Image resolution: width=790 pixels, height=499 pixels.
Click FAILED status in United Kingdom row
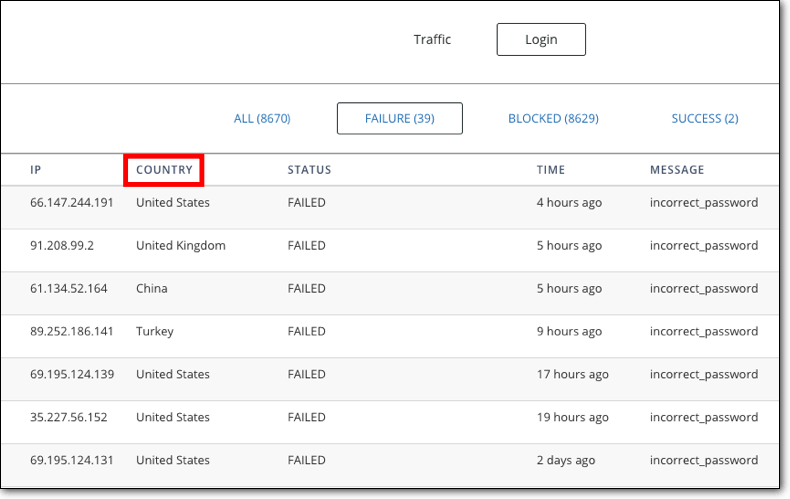(x=306, y=245)
